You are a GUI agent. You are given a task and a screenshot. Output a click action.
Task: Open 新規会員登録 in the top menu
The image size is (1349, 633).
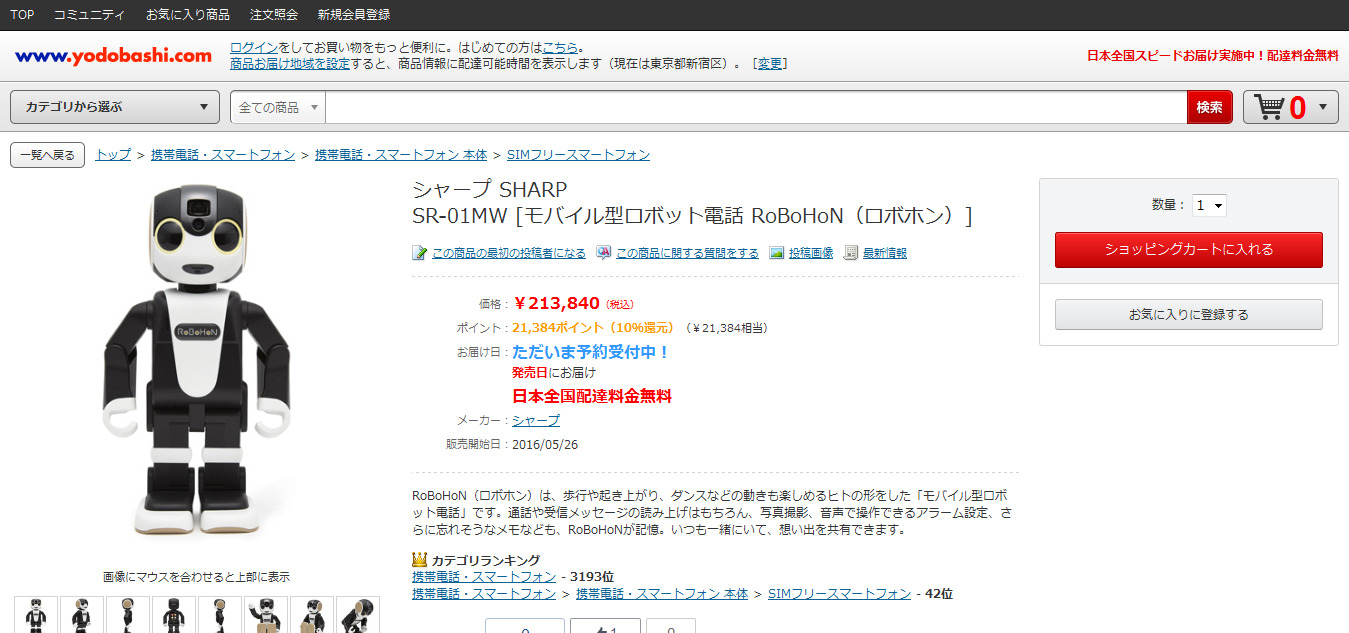353,15
